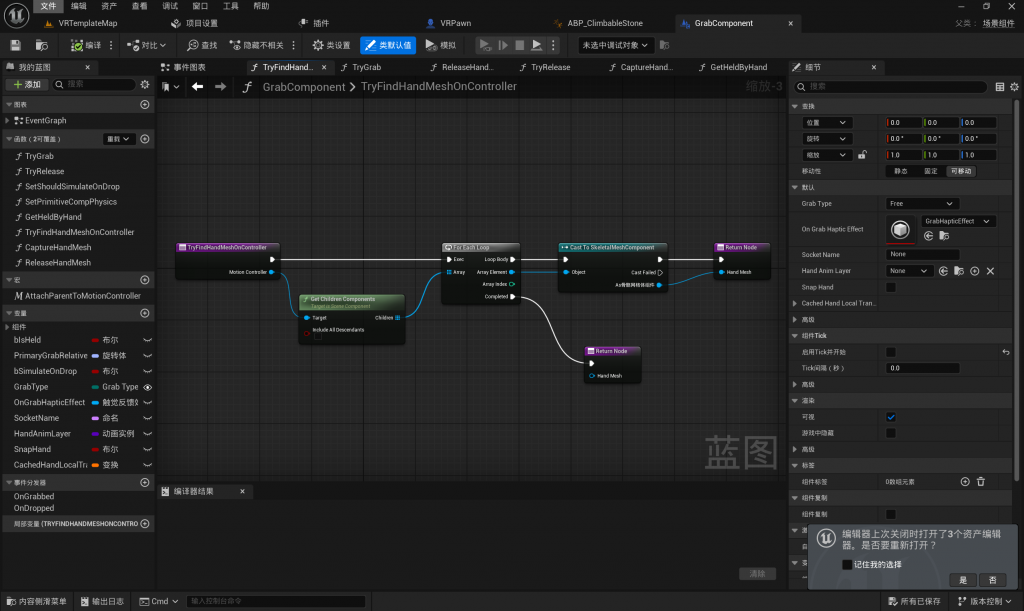The height and width of the screenshot is (611, 1024).
Task: Add a new function with plus icon
Action: [144, 139]
